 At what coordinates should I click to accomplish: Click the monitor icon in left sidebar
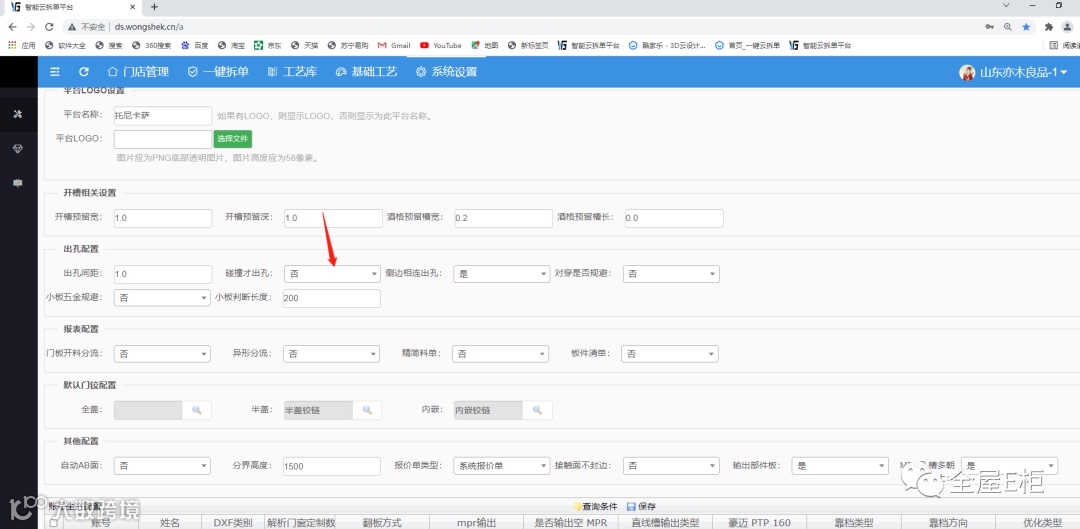point(18,183)
